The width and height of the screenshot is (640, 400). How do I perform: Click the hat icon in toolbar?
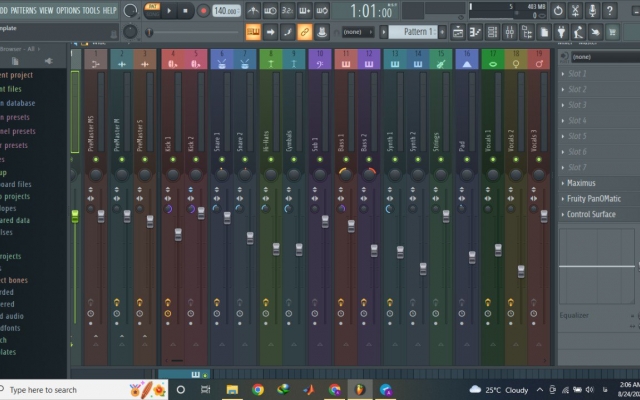pyautogui.click(x=322, y=32)
